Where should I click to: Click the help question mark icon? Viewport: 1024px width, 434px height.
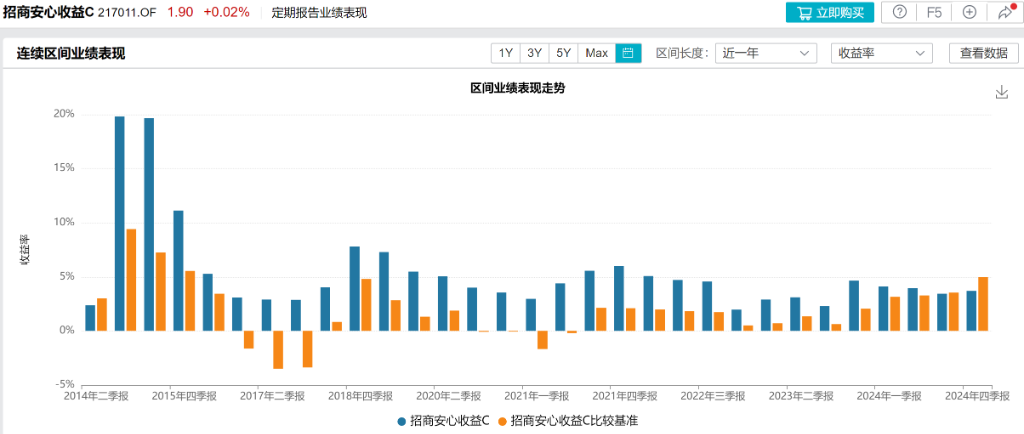pyautogui.click(x=899, y=12)
